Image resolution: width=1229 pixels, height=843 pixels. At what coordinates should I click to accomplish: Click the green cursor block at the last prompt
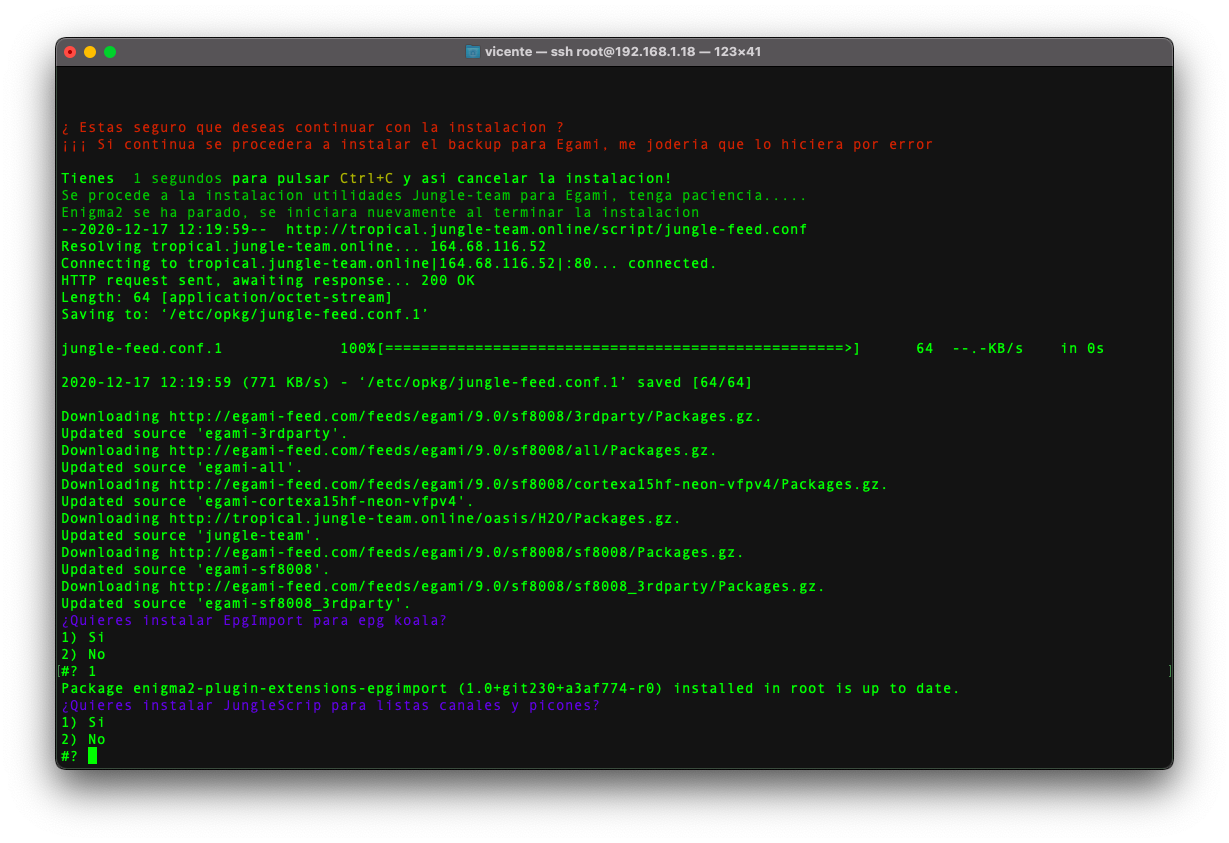[92, 756]
